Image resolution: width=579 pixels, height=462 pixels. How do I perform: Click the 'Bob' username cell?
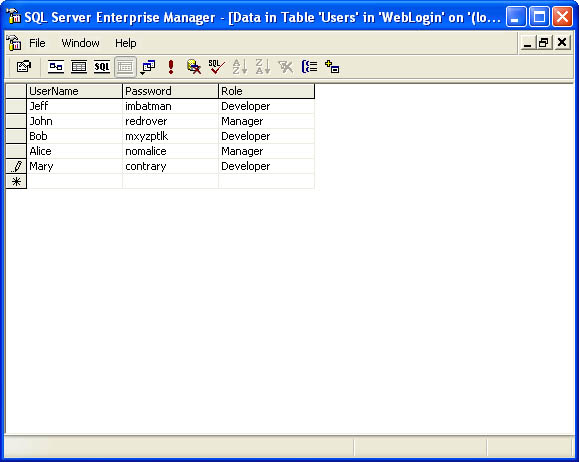point(74,136)
